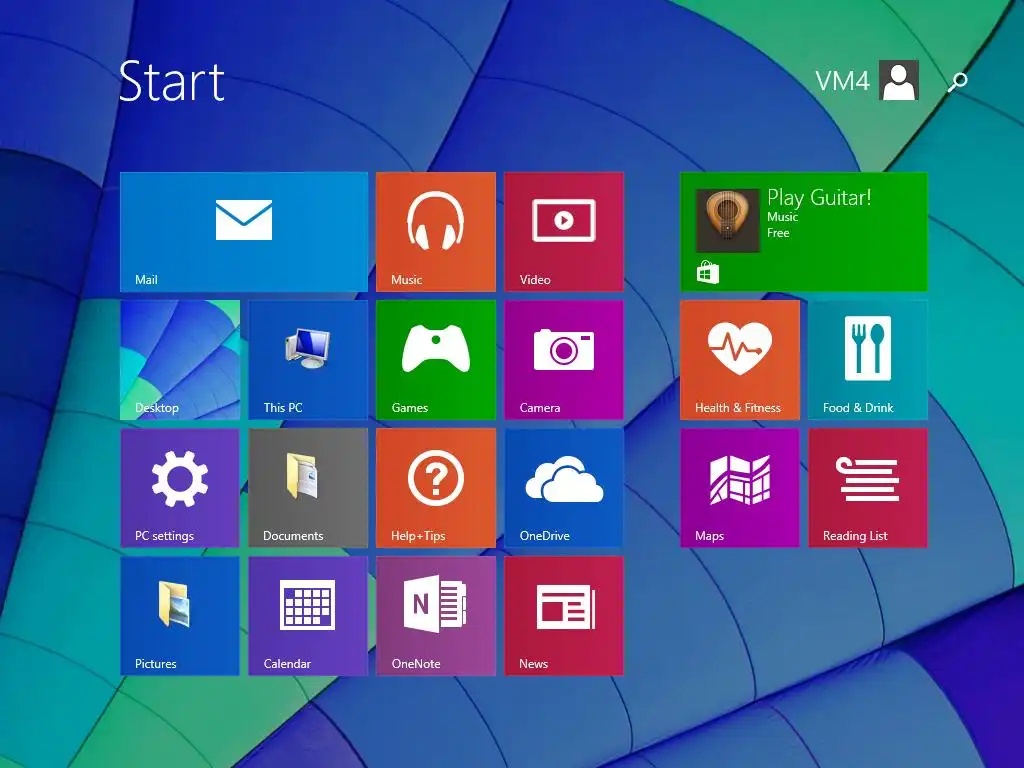Screen dimensions: 1024x768
Task: Launch the Games tile
Action: click(436, 360)
